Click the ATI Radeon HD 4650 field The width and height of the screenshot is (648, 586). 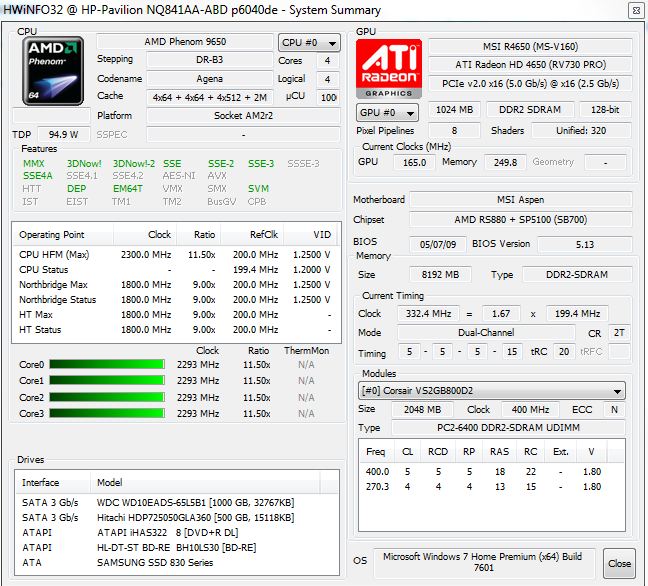click(x=530, y=65)
